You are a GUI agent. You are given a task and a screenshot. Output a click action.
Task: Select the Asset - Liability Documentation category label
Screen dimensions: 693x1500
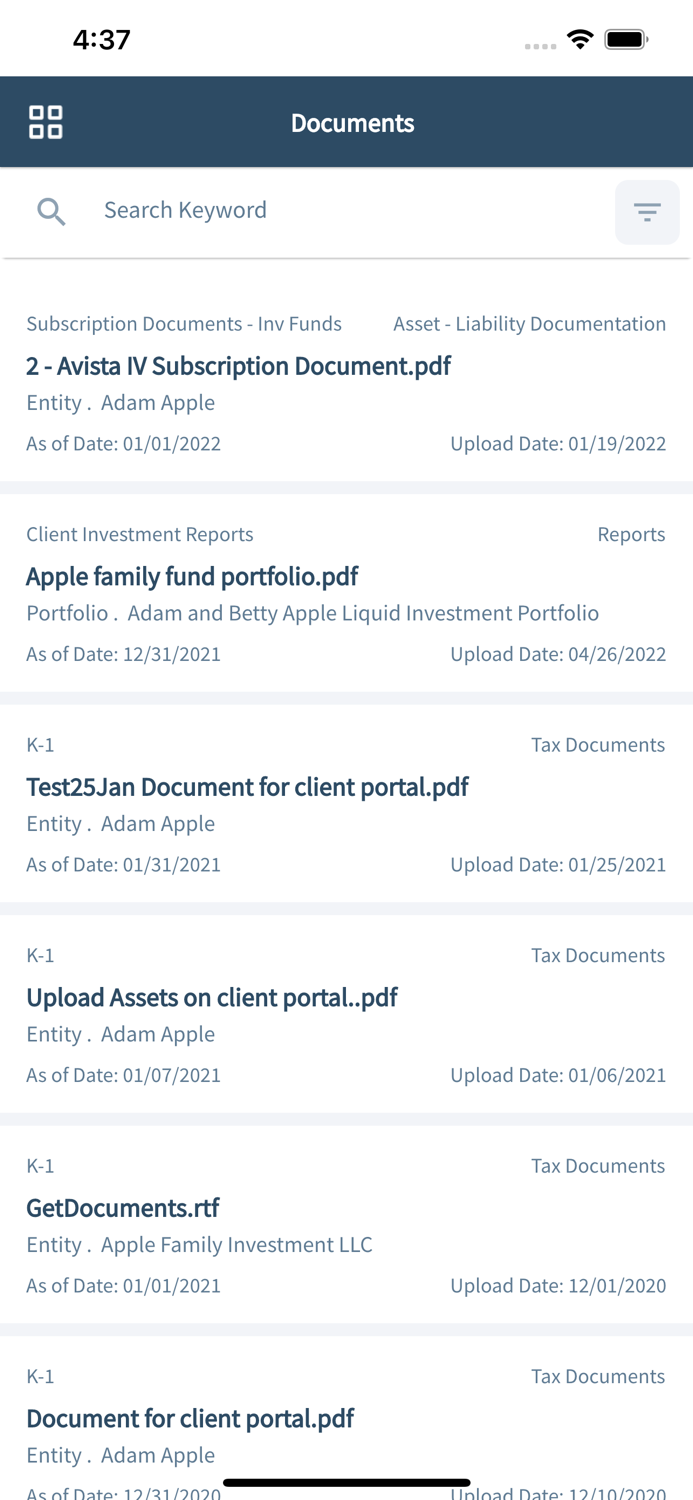pos(529,324)
